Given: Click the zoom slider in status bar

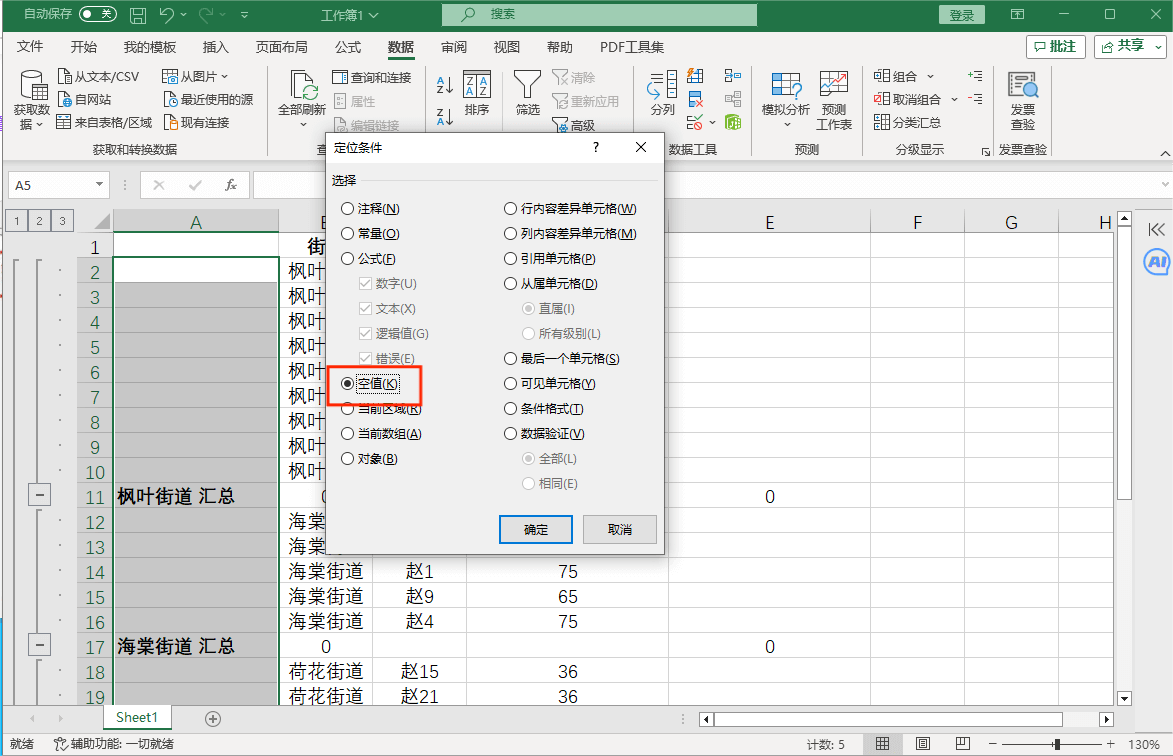Looking at the screenshot, I should pos(1057,745).
